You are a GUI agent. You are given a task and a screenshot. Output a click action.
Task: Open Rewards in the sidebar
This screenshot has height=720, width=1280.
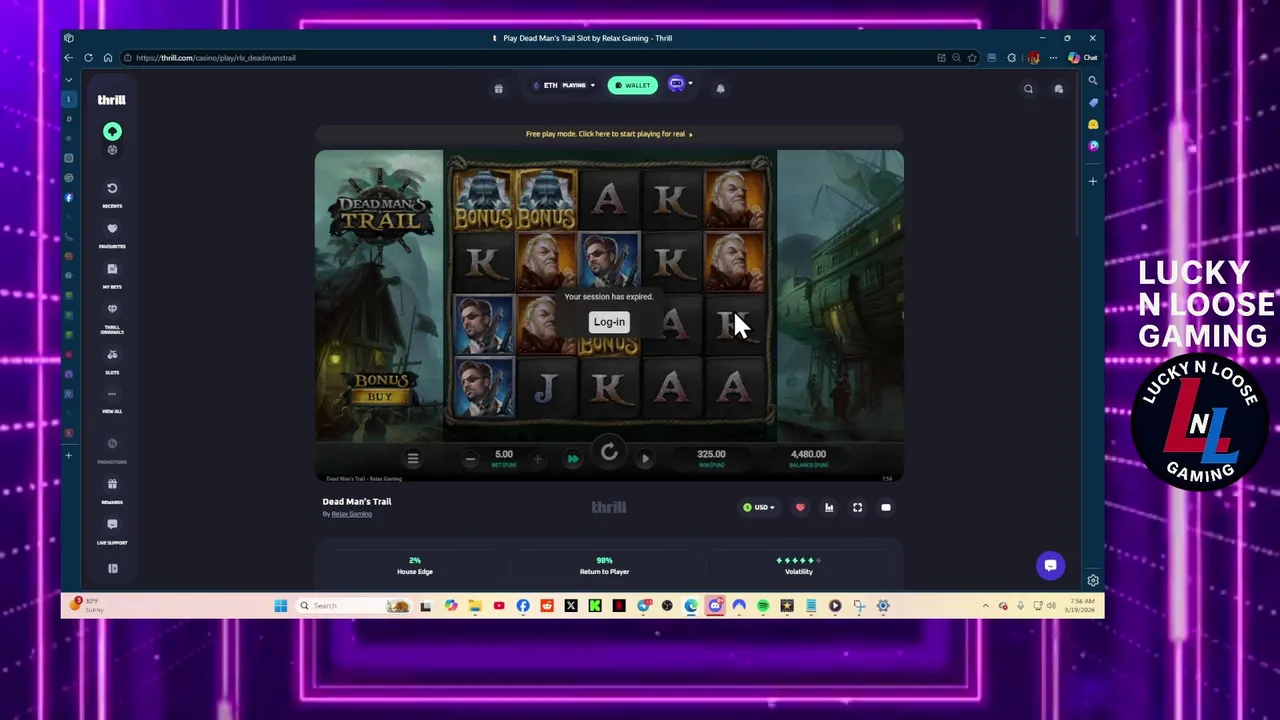click(112, 490)
